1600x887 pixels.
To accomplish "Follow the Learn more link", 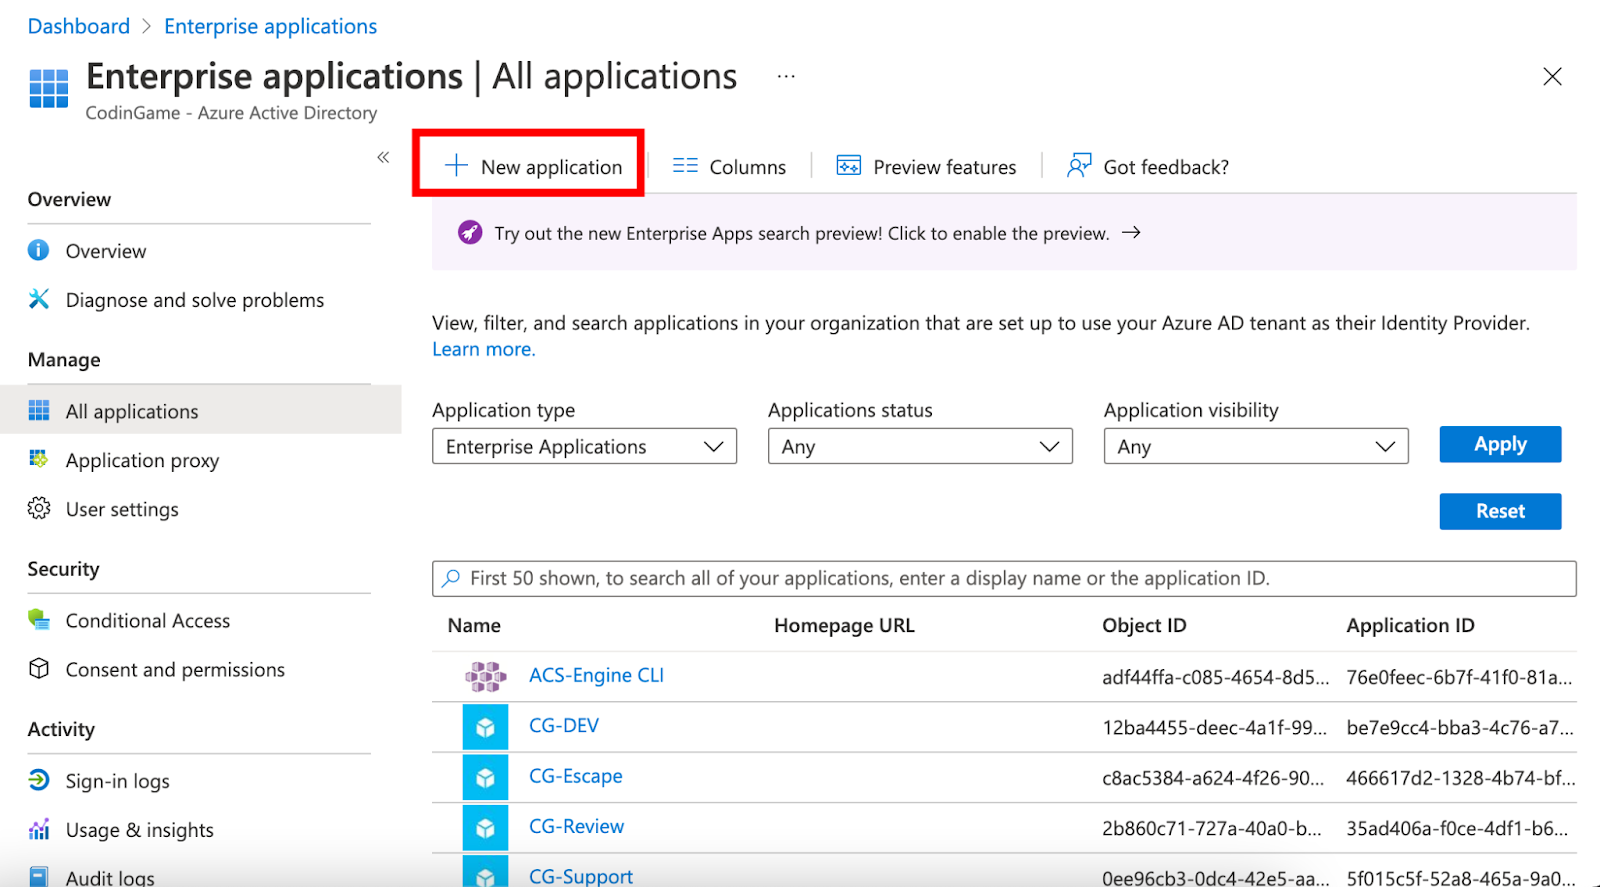I will click(x=484, y=349).
